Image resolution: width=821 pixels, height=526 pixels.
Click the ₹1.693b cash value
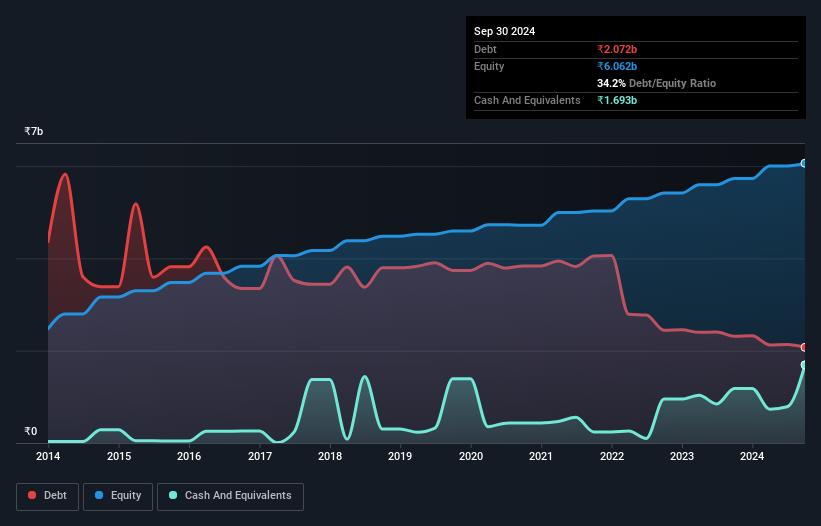tap(617, 100)
